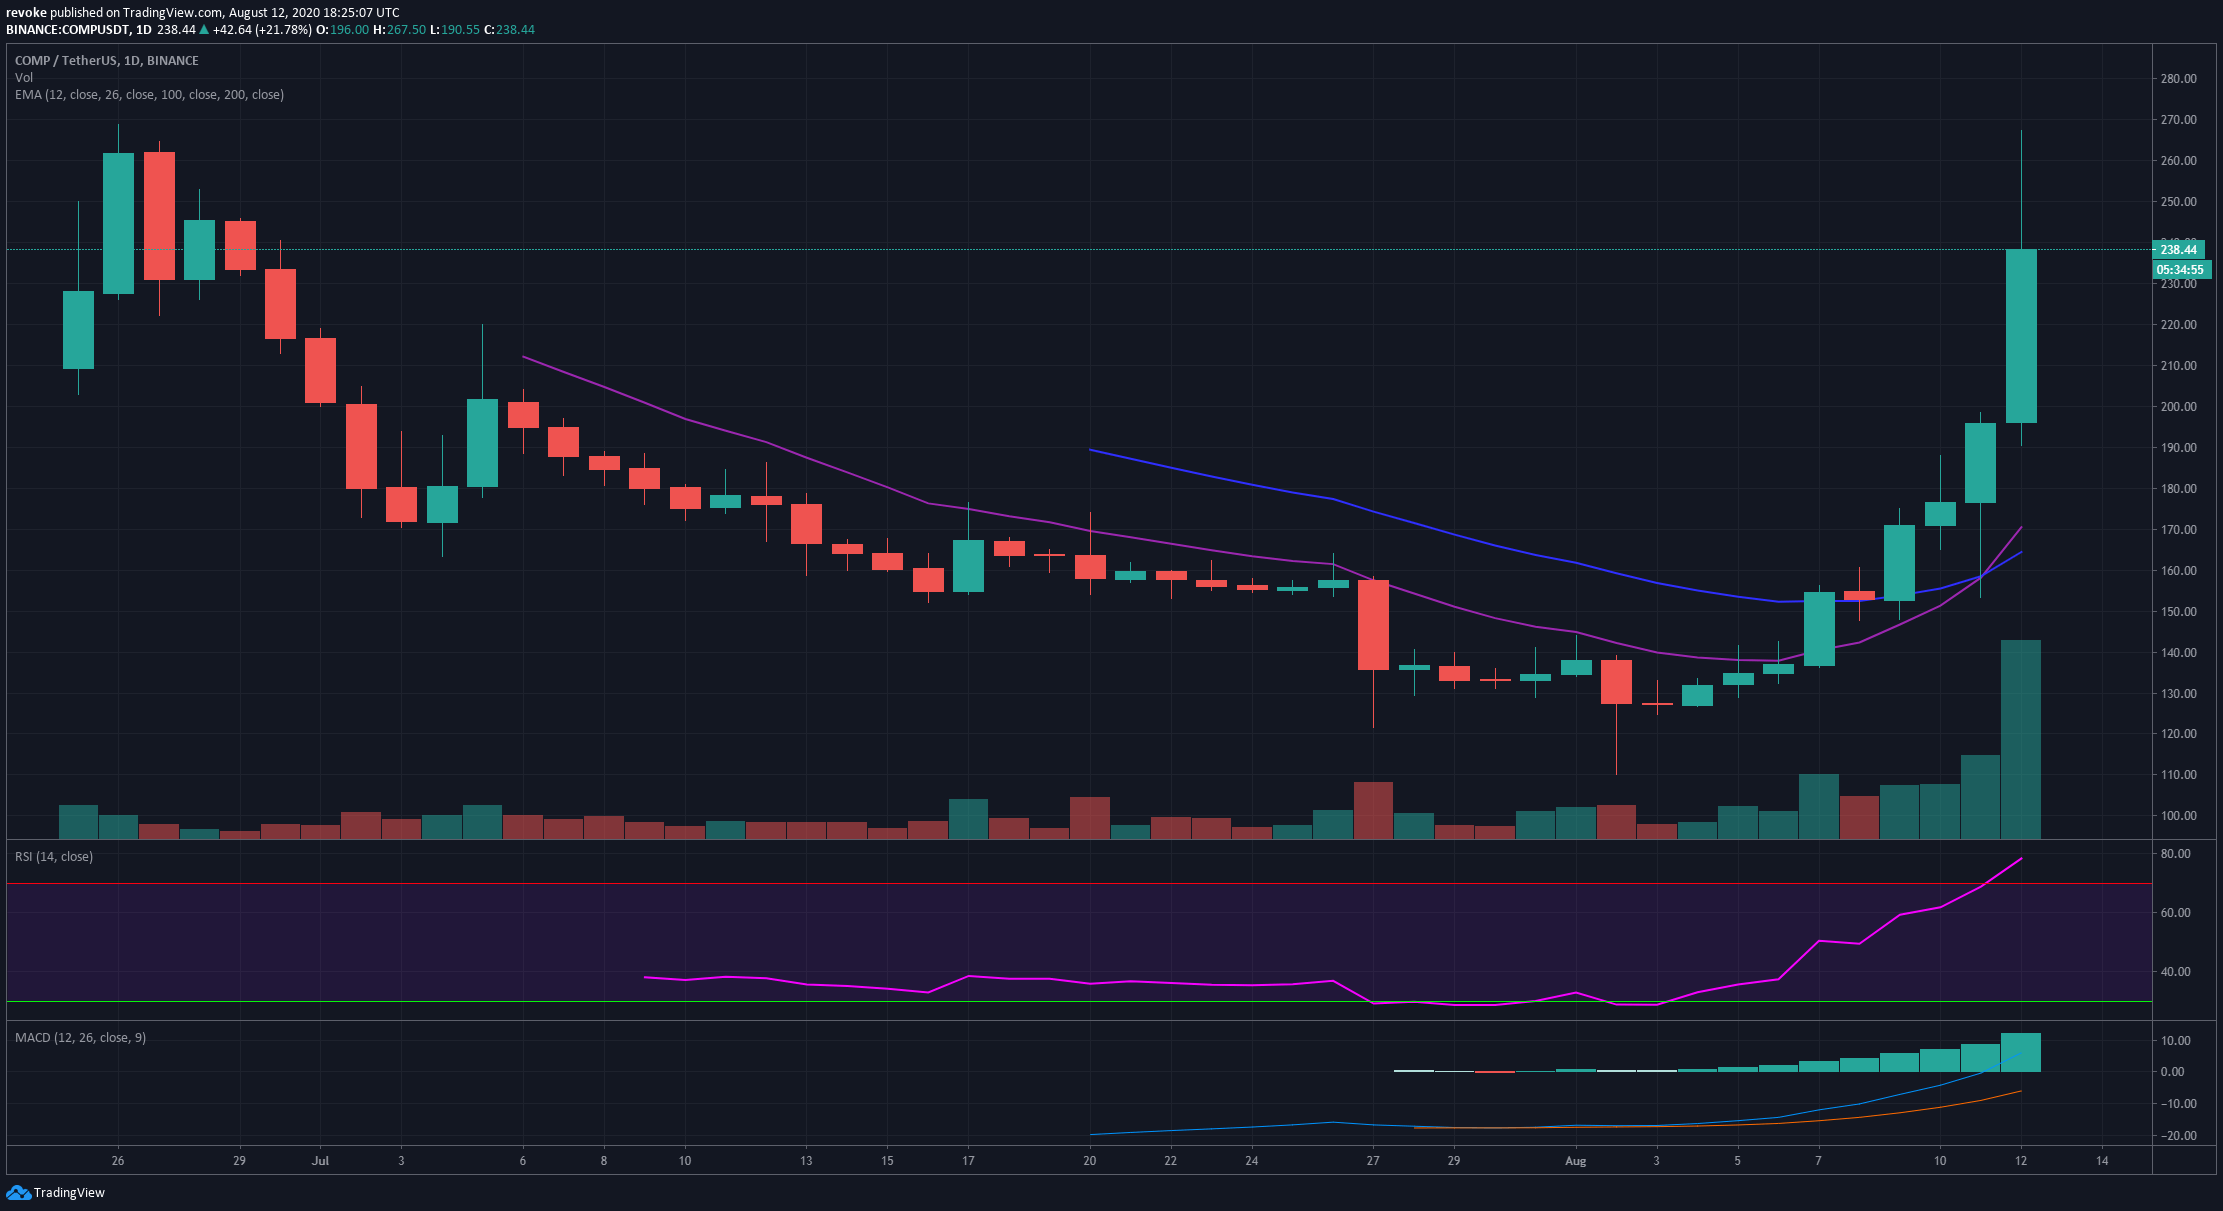Click the TradingView cloud logo icon

[x=18, y=1192]
